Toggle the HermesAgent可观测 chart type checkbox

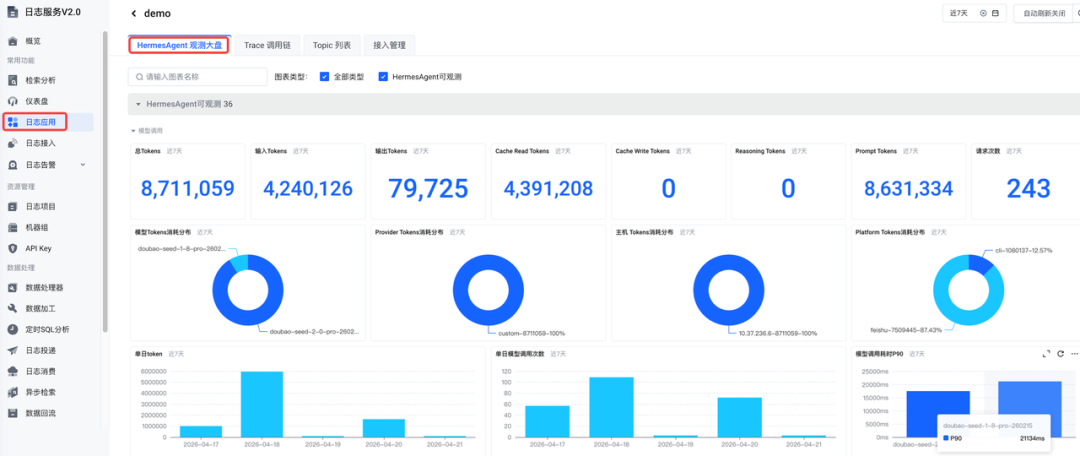pyautogui.click(x=383, y=76)
